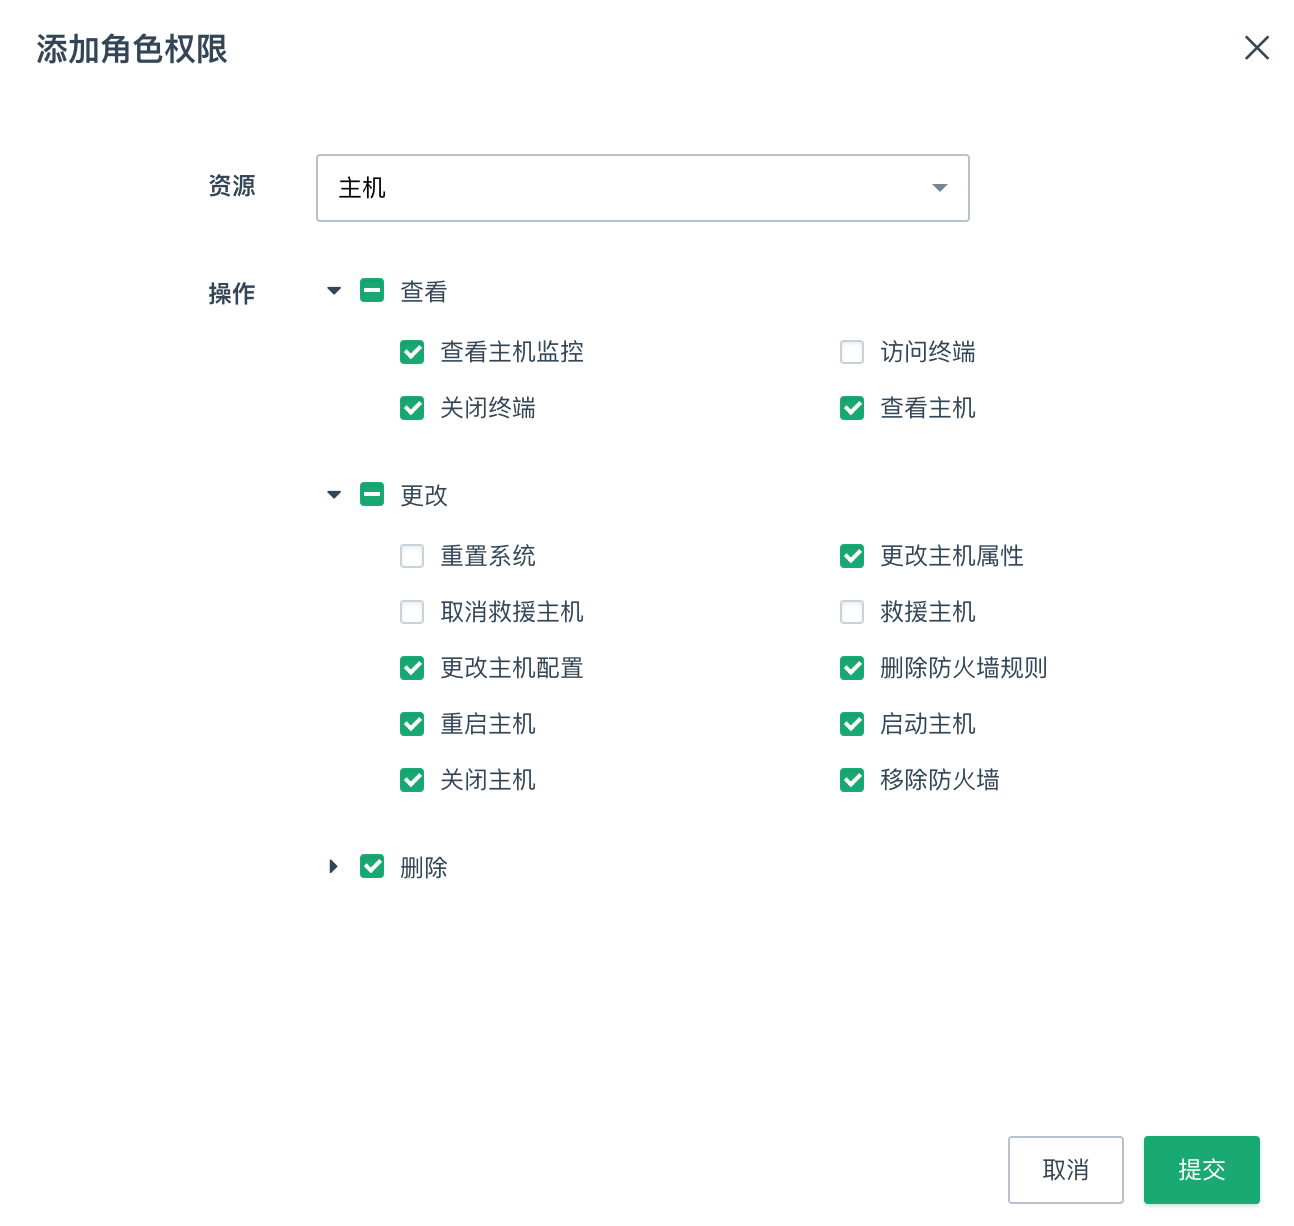
Task: Submit the form with 提交 button
Action: [1201, 1170]
